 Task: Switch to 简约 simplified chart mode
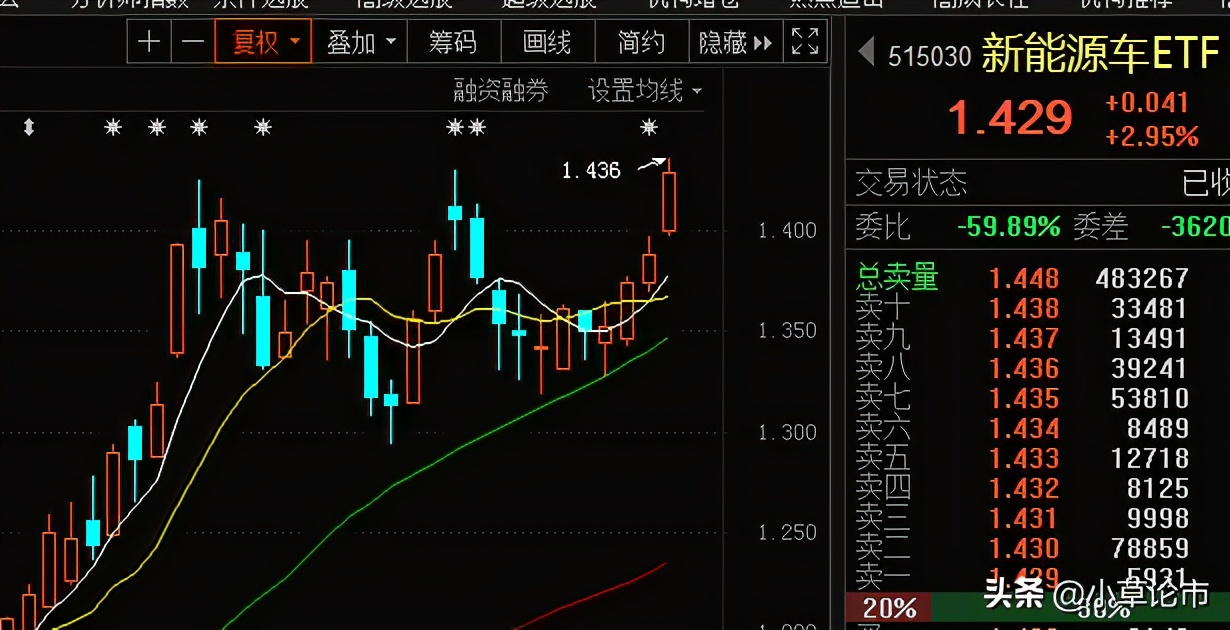tap(641, 42)
